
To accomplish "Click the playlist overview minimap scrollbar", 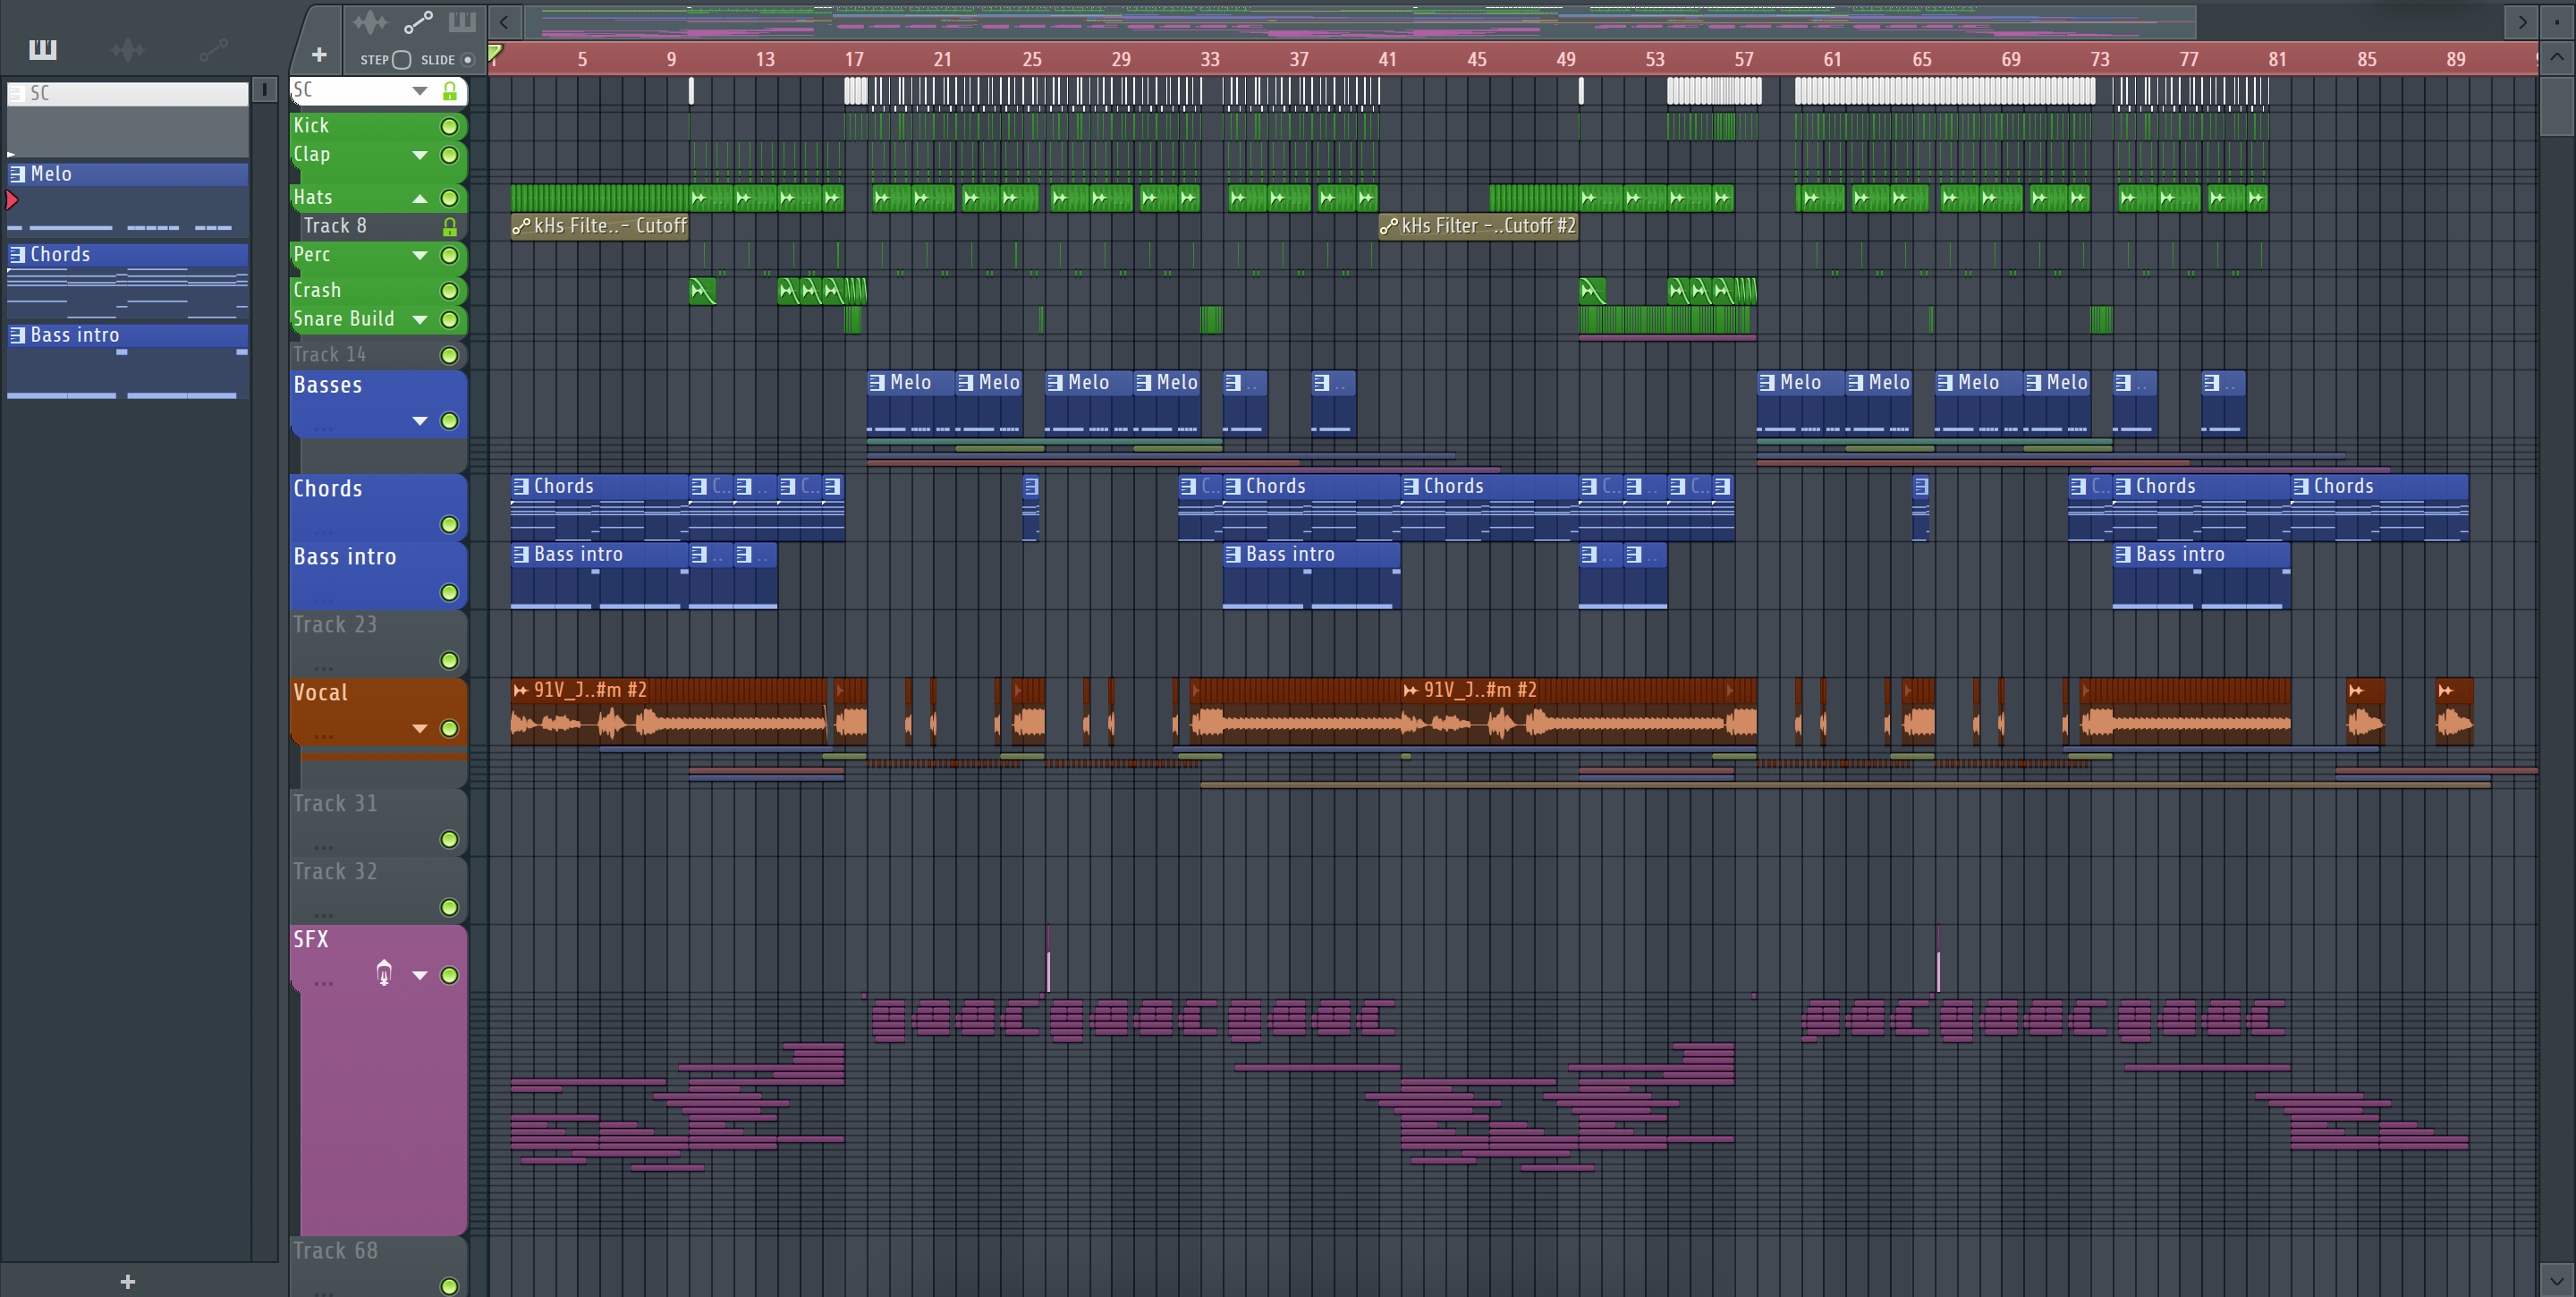I will click(x=1360, y=21).
